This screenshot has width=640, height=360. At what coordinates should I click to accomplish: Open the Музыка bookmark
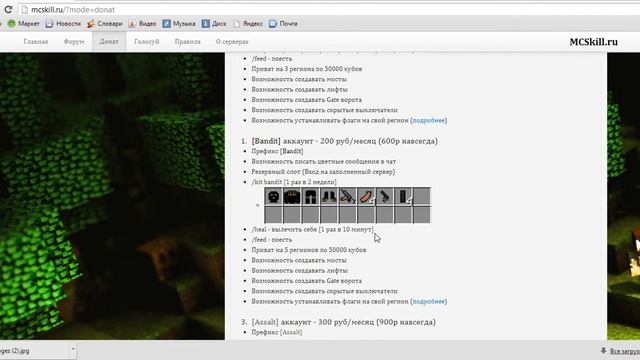(179, 24)
